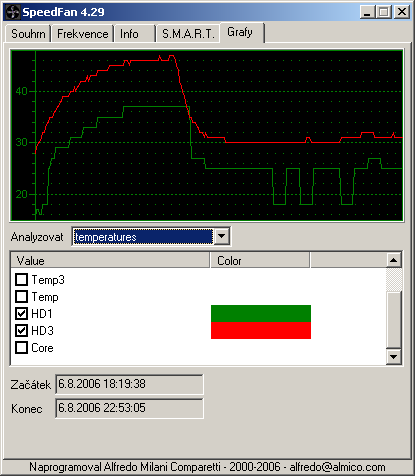Click the Analyzovat label
This screenshot has width=415, height=476.
tap(37, 237)
